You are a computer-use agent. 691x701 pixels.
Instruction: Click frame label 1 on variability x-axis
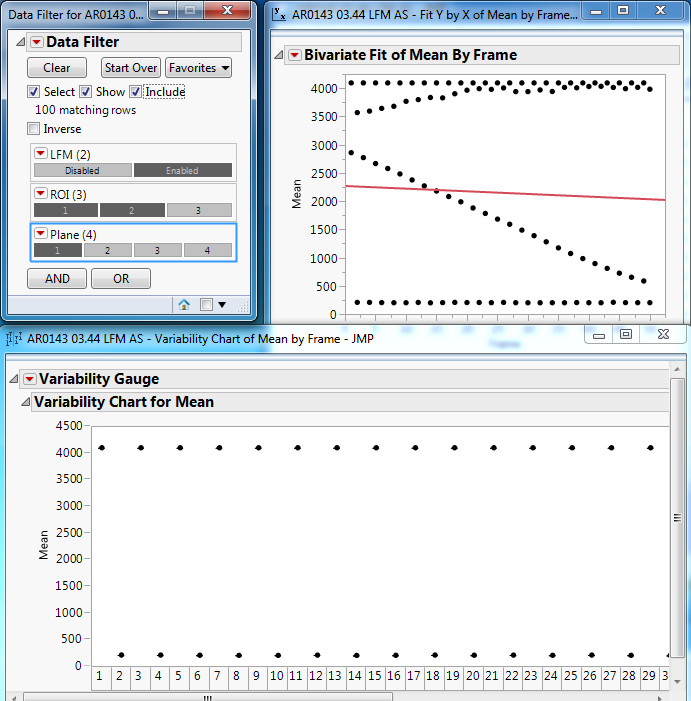(x=99, y=676)
